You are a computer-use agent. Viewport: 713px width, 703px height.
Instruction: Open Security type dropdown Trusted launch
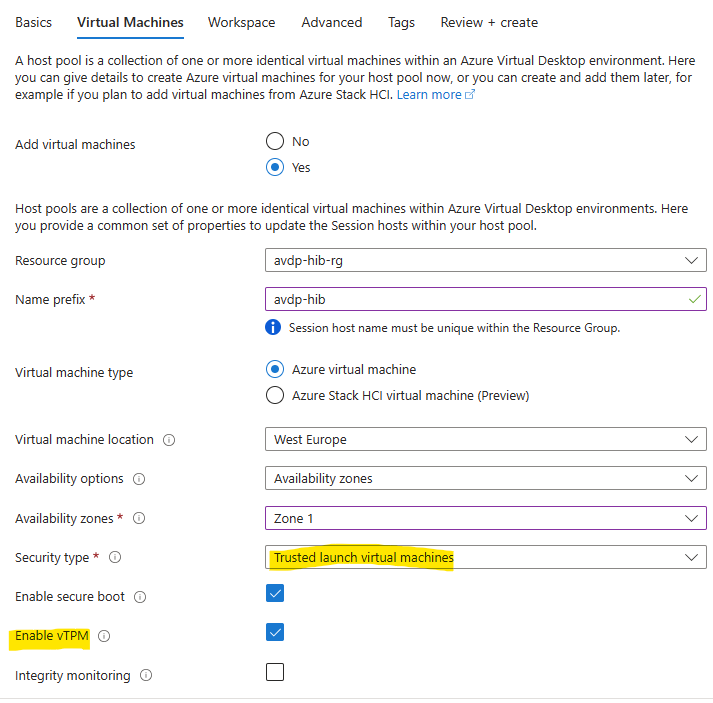tap(486, 557)
